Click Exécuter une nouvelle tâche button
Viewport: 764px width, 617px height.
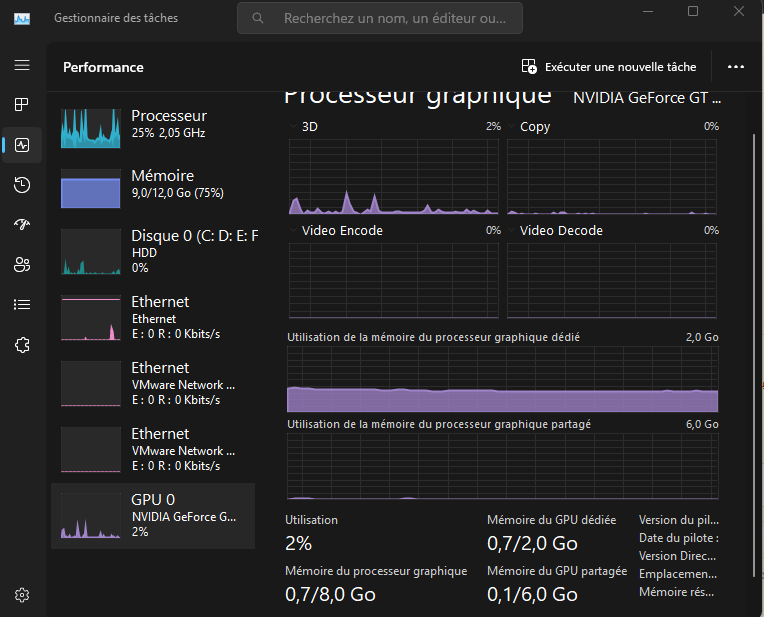(x=609, y=67)
